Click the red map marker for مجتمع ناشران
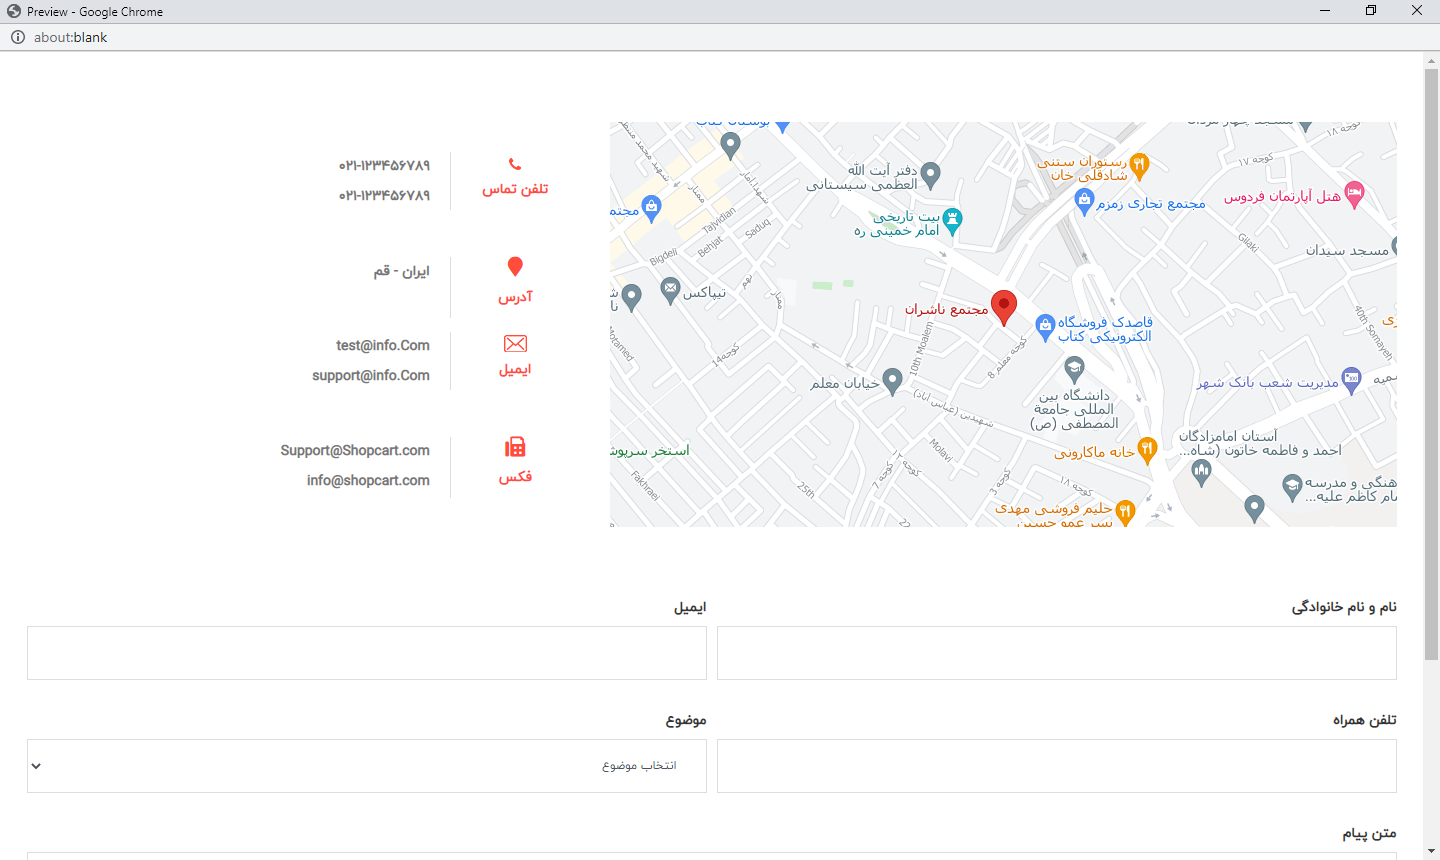This screenshot has width=1440, height=860. point(1003,307)
